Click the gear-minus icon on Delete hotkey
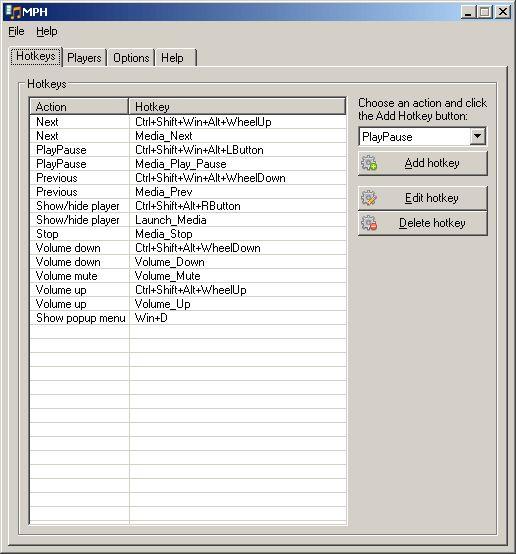516x554 pixels. coord(369,223)
